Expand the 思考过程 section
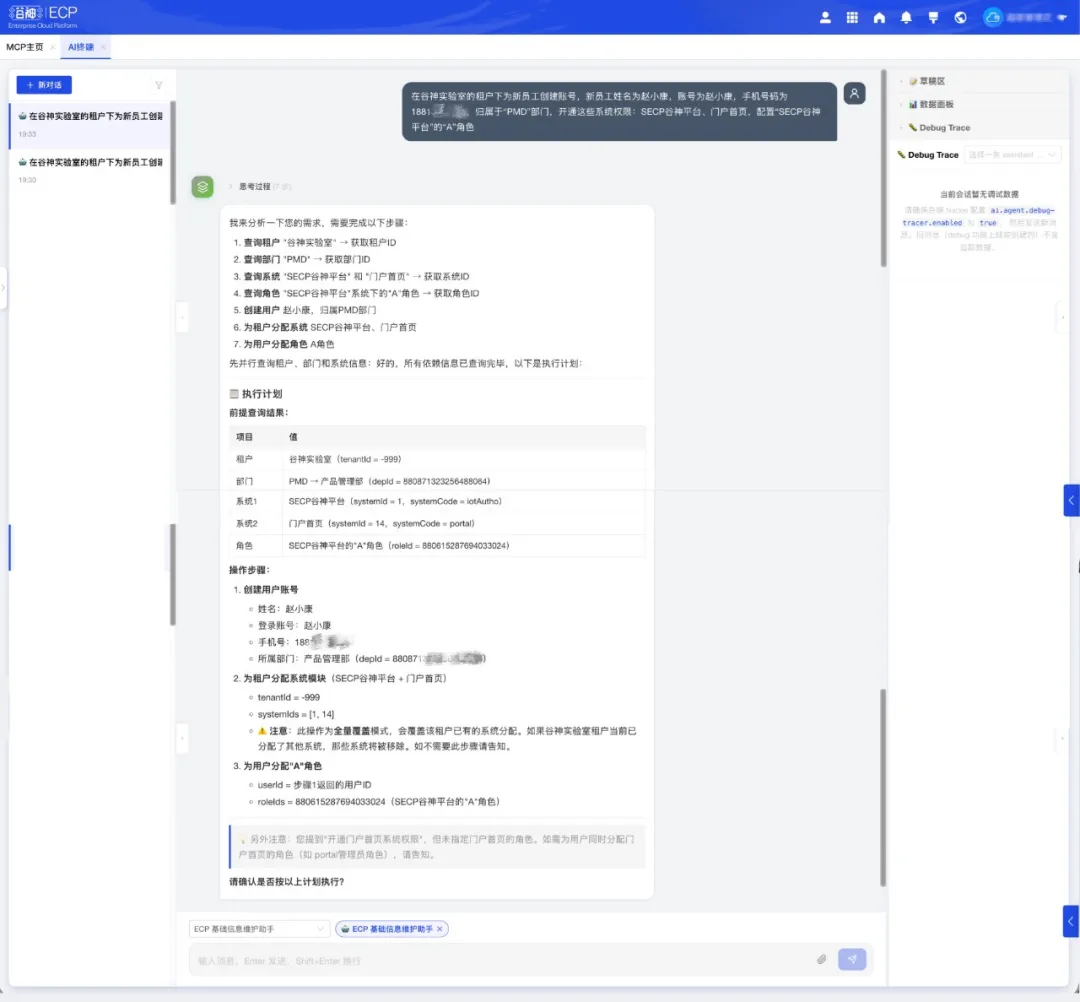Viewport: 1080px width, 1002px height. tap(255, 187)
